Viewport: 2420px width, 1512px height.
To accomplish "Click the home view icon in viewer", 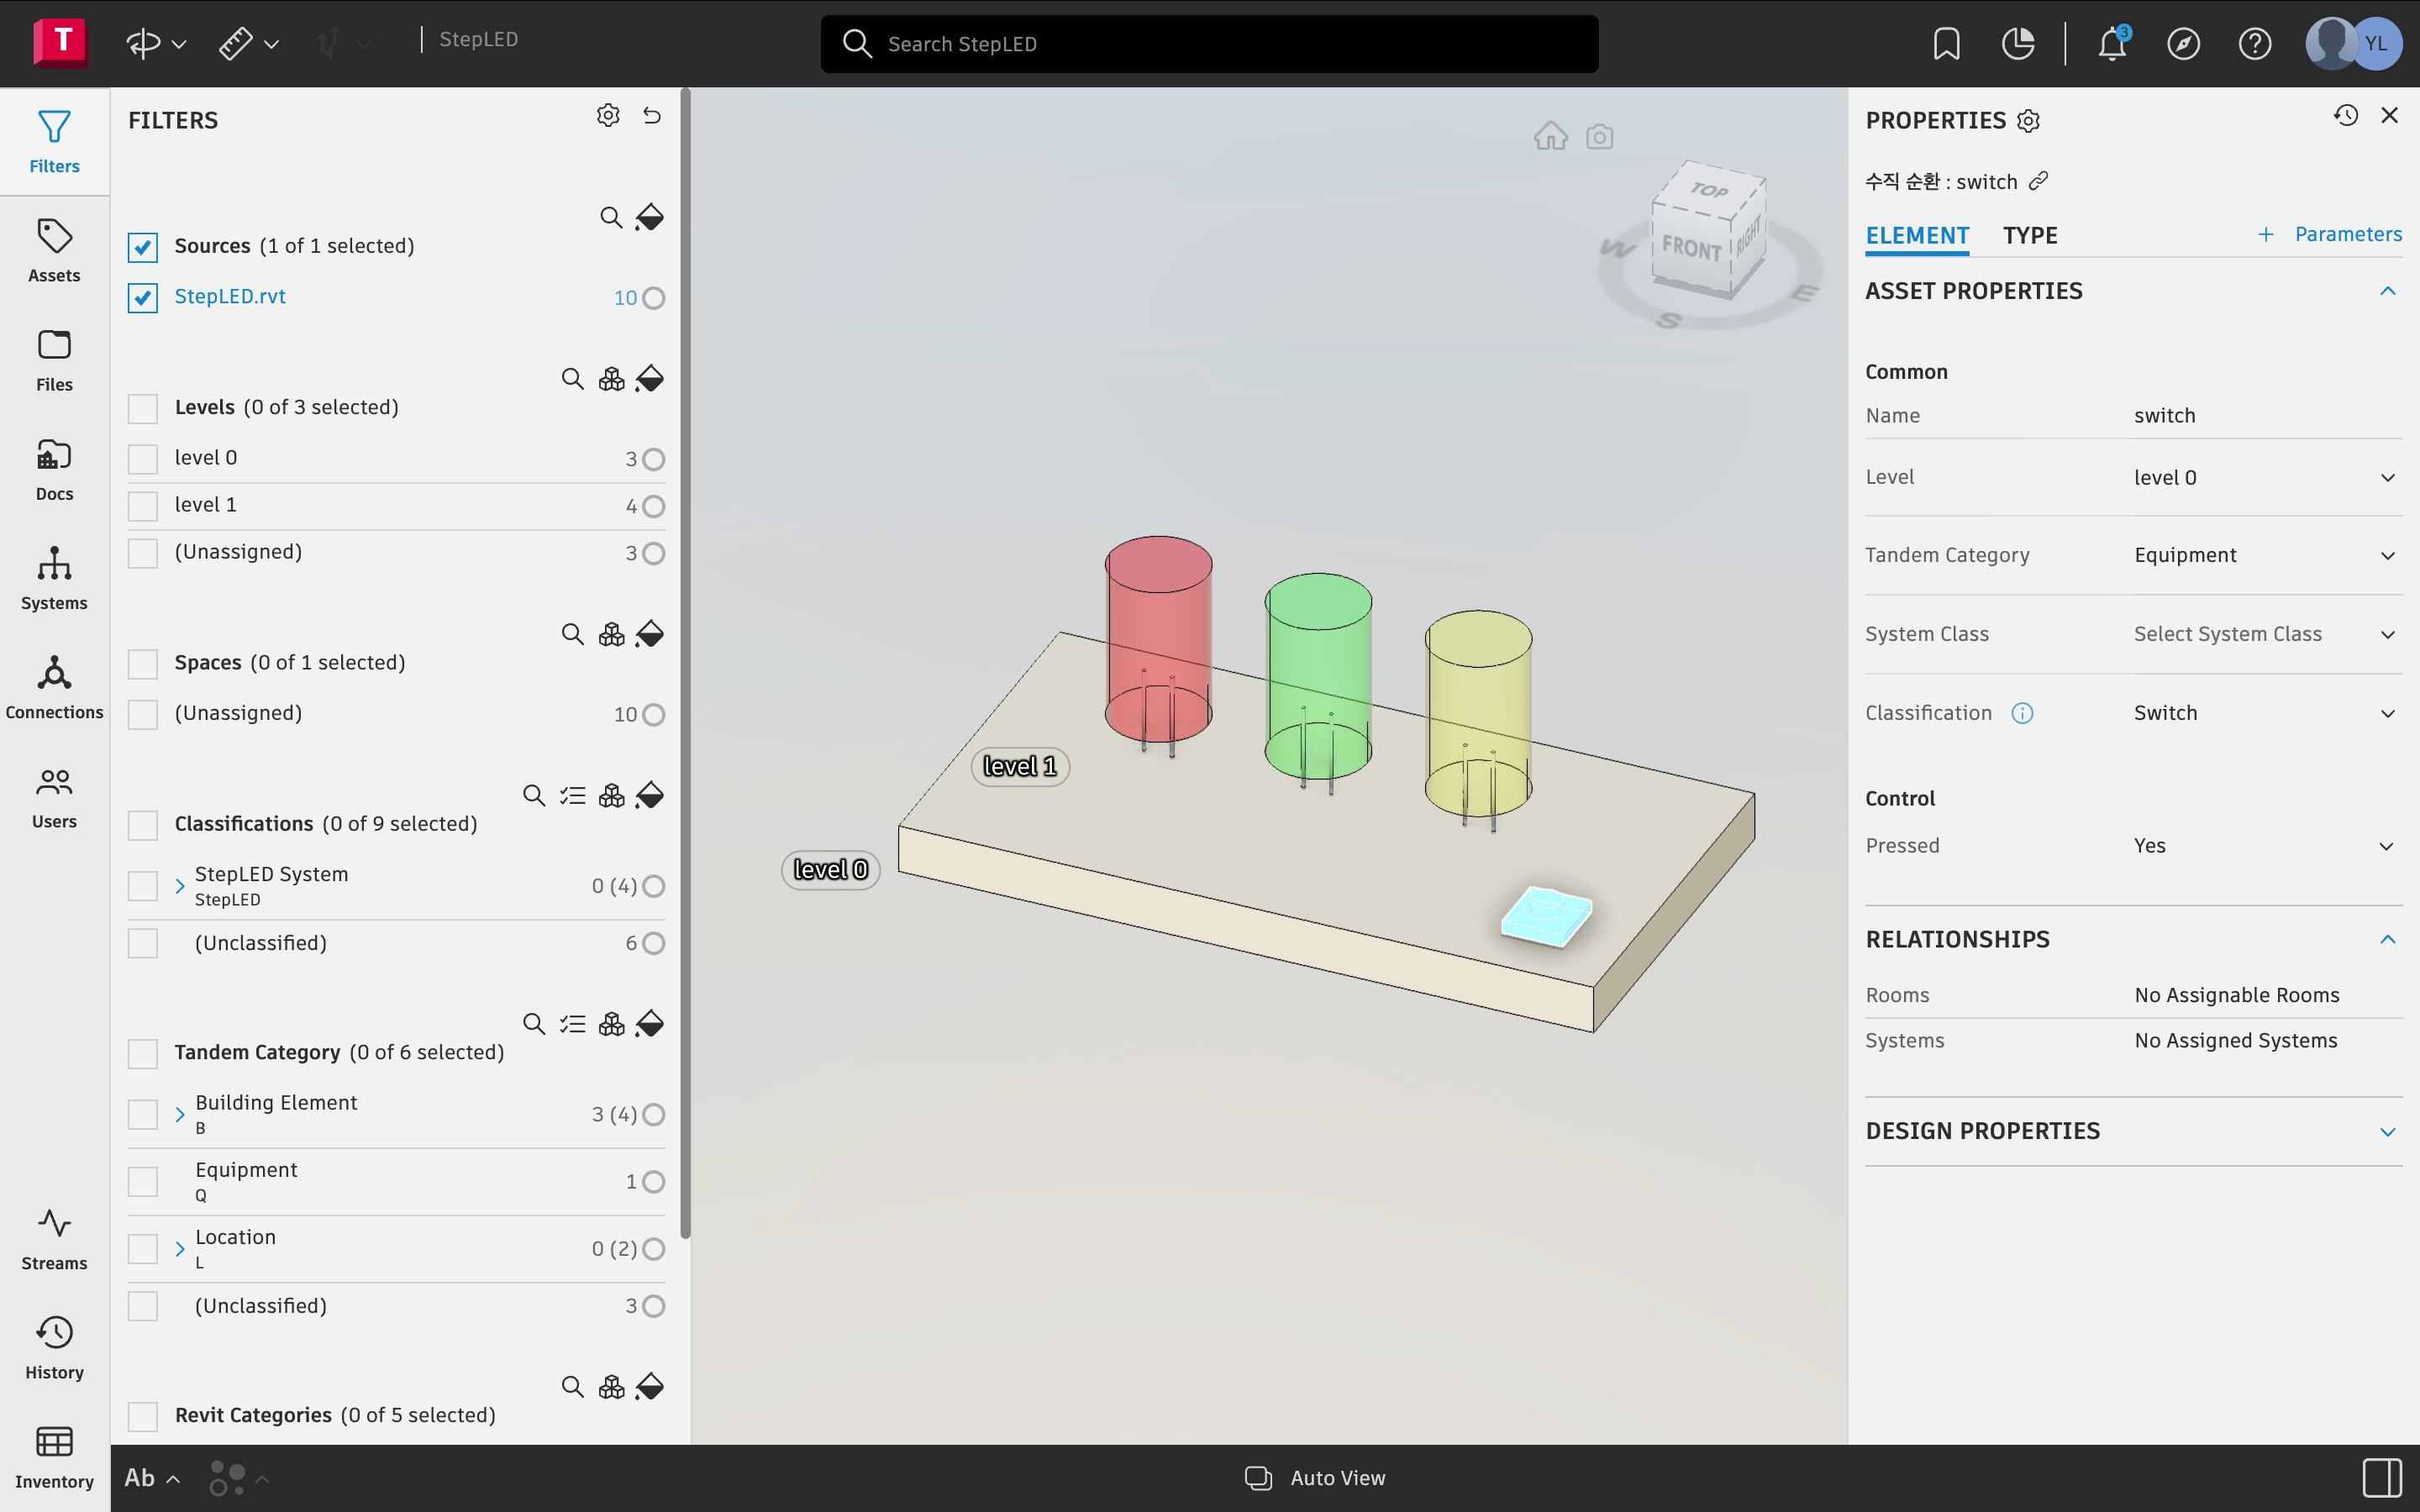I will [1550, 136].
